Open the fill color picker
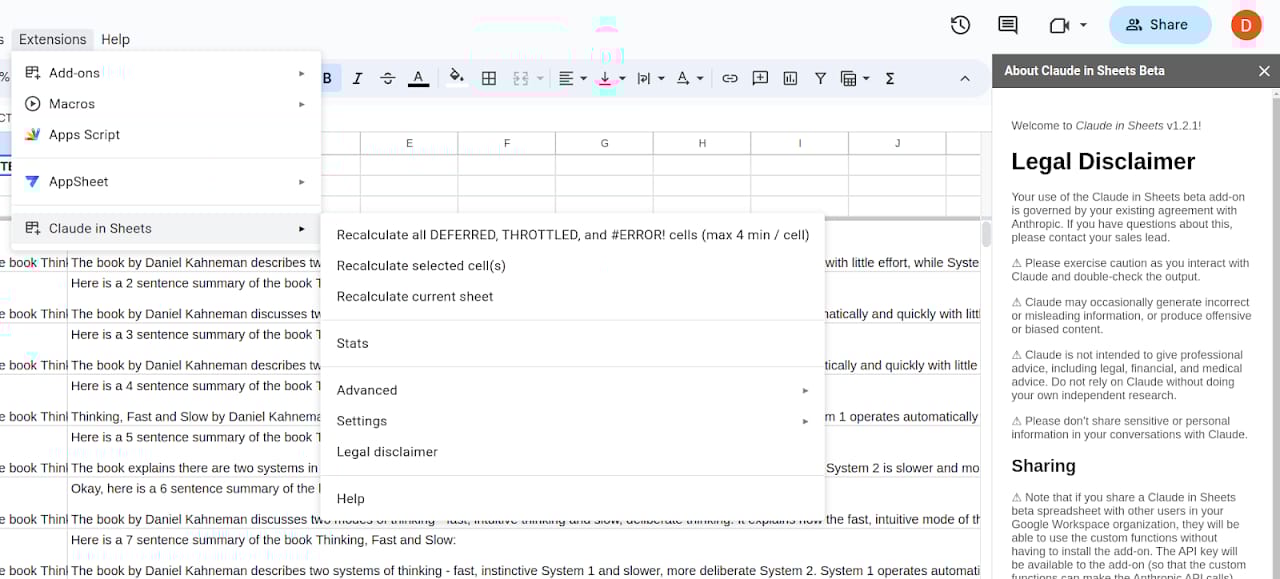This screenshot has height=579, width=1280. tap(457, 78)
